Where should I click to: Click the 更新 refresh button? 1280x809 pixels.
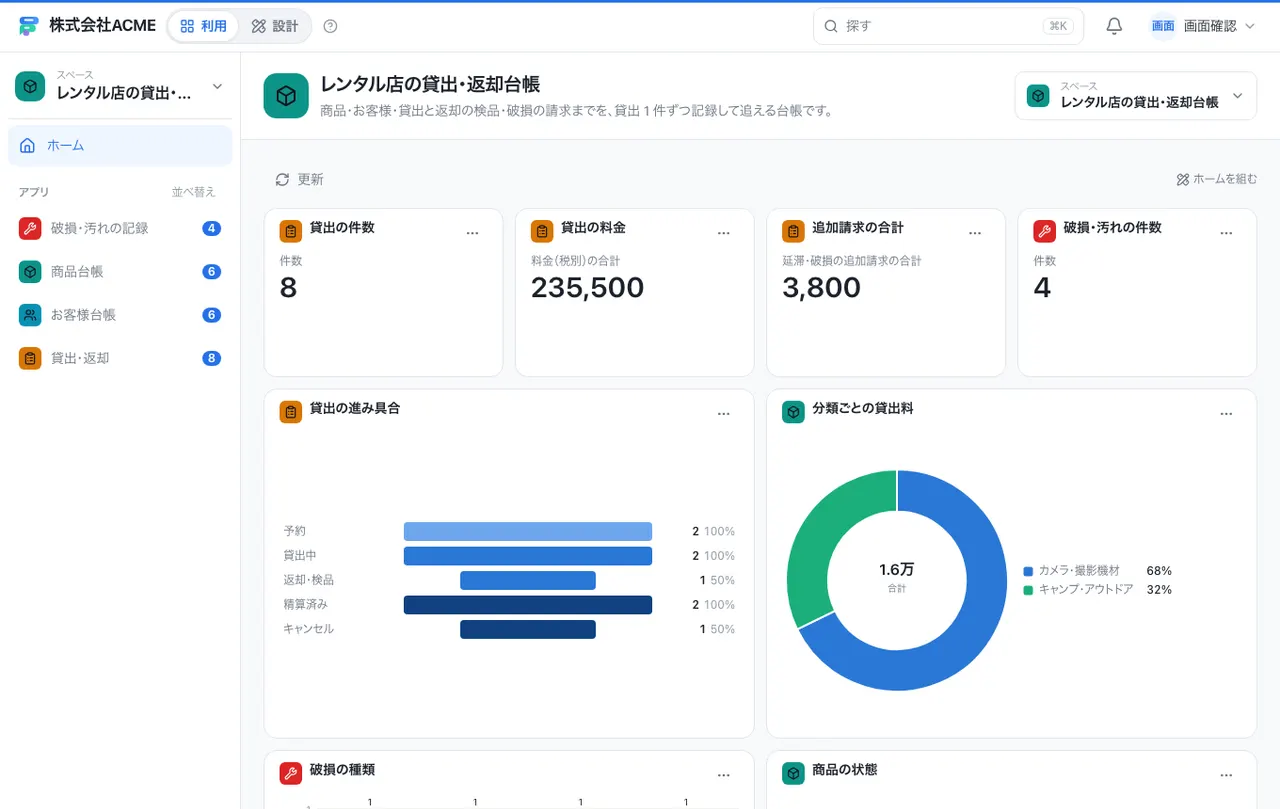pyautogui.click(x=299, y=179)
